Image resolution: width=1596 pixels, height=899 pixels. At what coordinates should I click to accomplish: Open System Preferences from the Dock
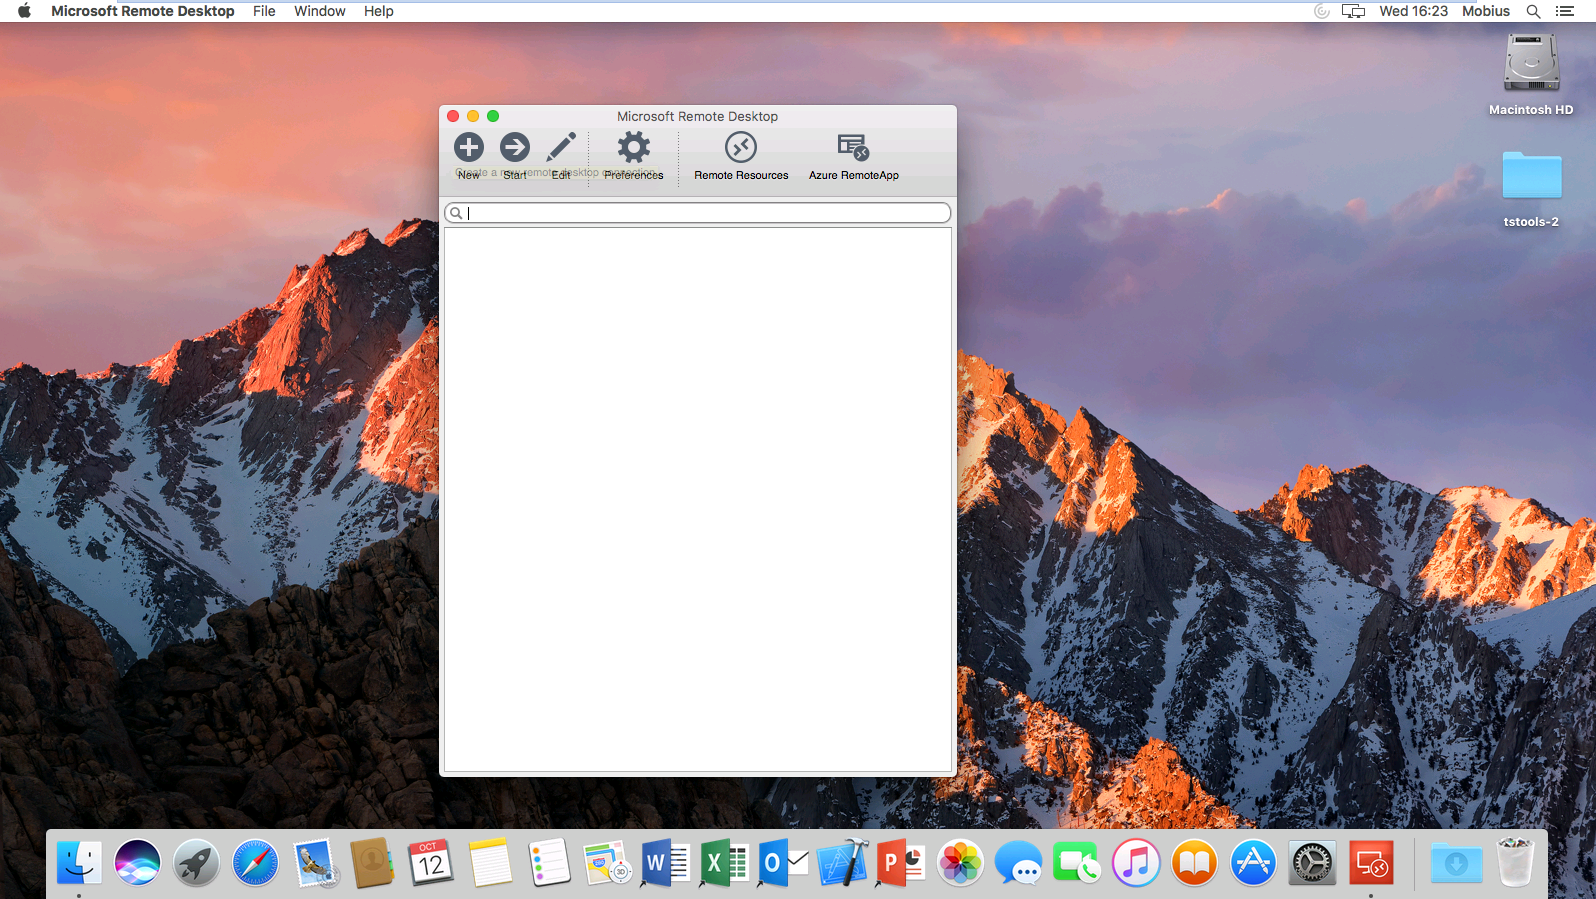click(1312, 862)
